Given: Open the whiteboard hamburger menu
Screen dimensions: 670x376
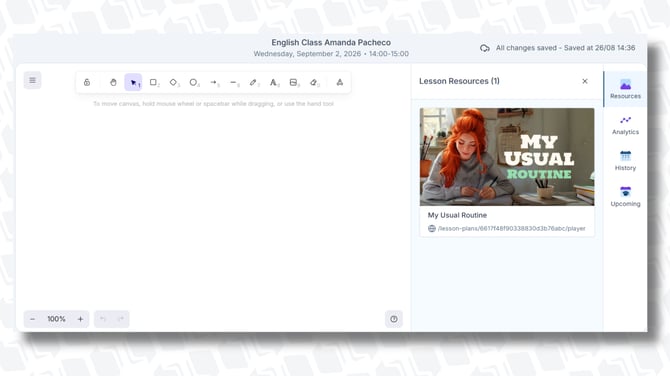Looking at the screenshot, I should [32, 80].
